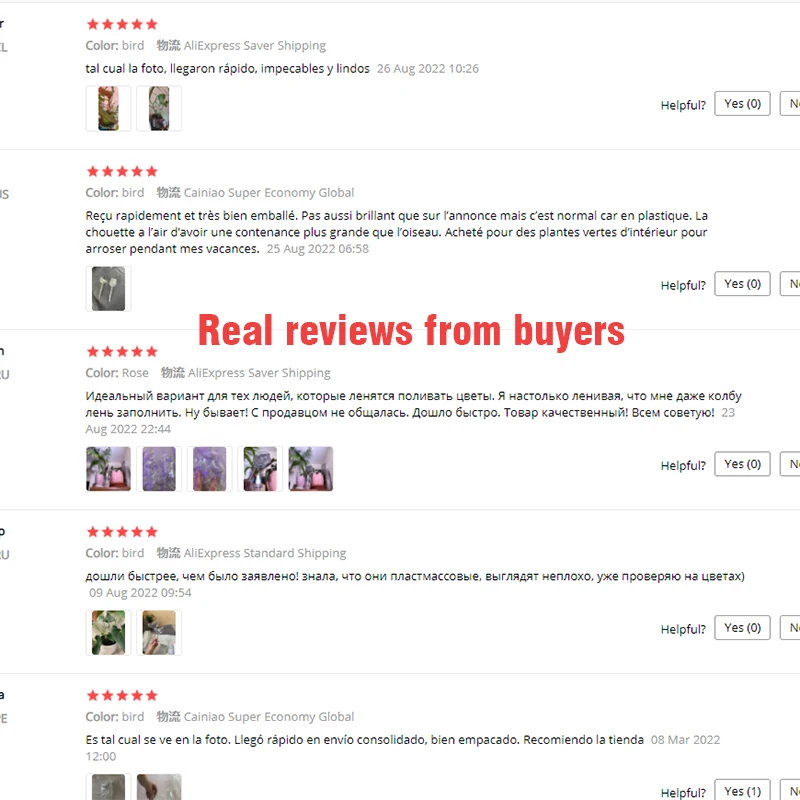
Task: Open second purple thumbnail in Rose review
Action: pyautogui.click(x=159, y=469)
